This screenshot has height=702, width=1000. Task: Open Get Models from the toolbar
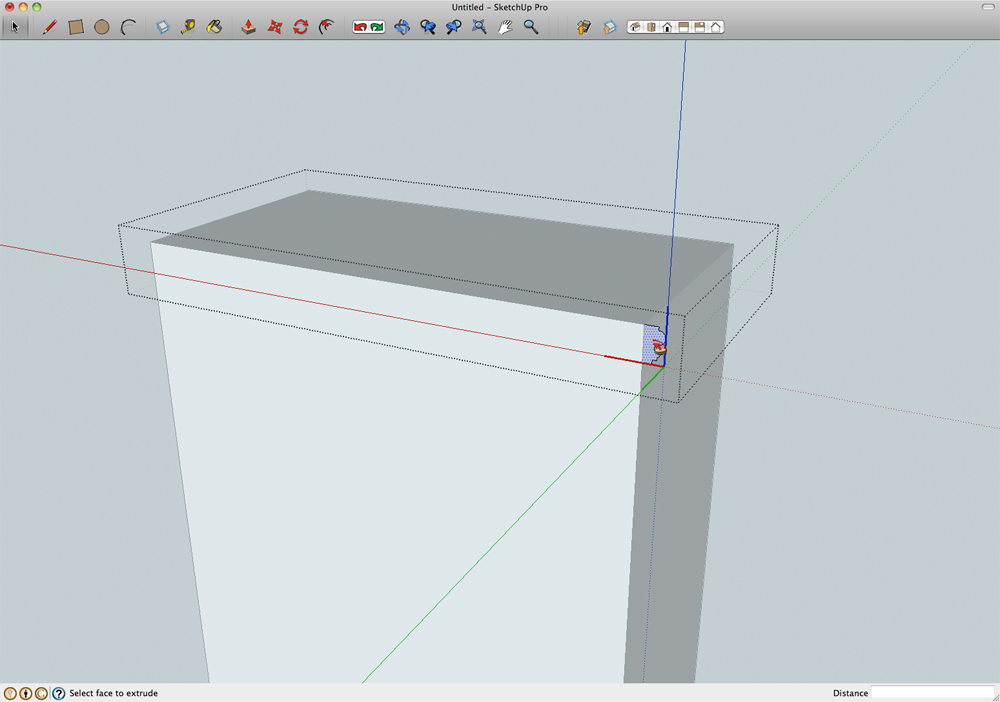point(584,27)
